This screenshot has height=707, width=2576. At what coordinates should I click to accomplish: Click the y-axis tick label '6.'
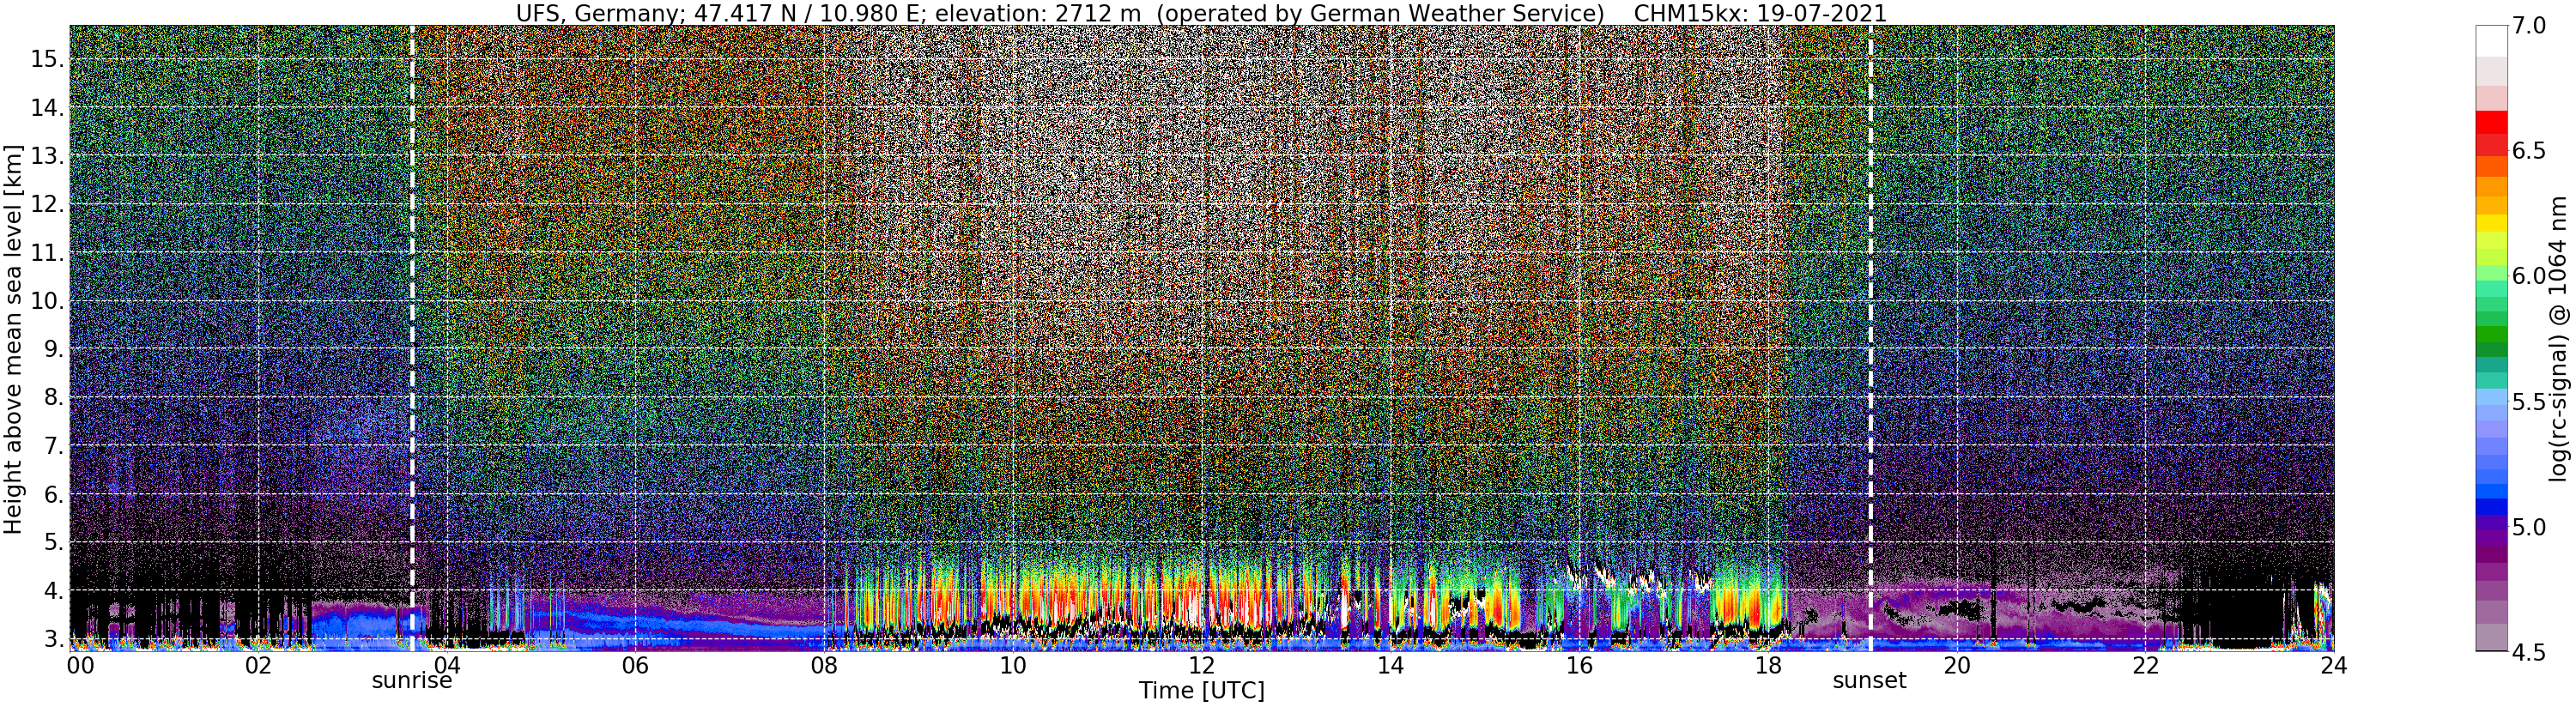click(x=54, y=495)
